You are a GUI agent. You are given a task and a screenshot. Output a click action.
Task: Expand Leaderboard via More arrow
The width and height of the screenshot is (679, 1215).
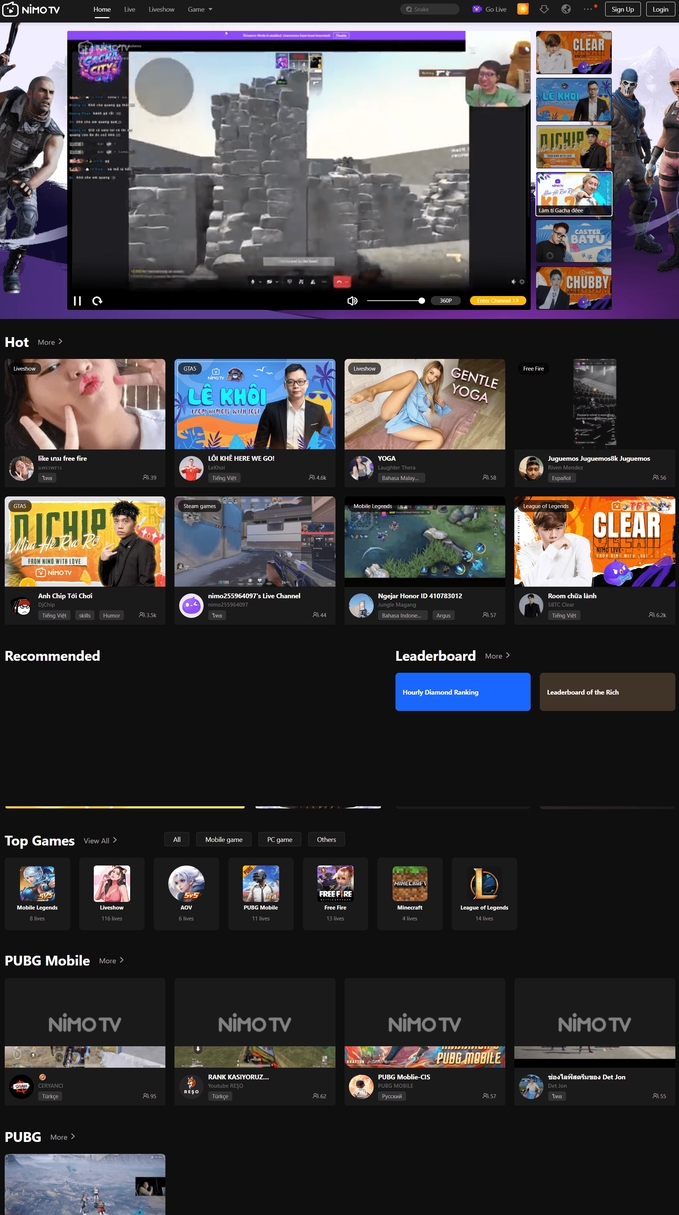coord(498,656)
